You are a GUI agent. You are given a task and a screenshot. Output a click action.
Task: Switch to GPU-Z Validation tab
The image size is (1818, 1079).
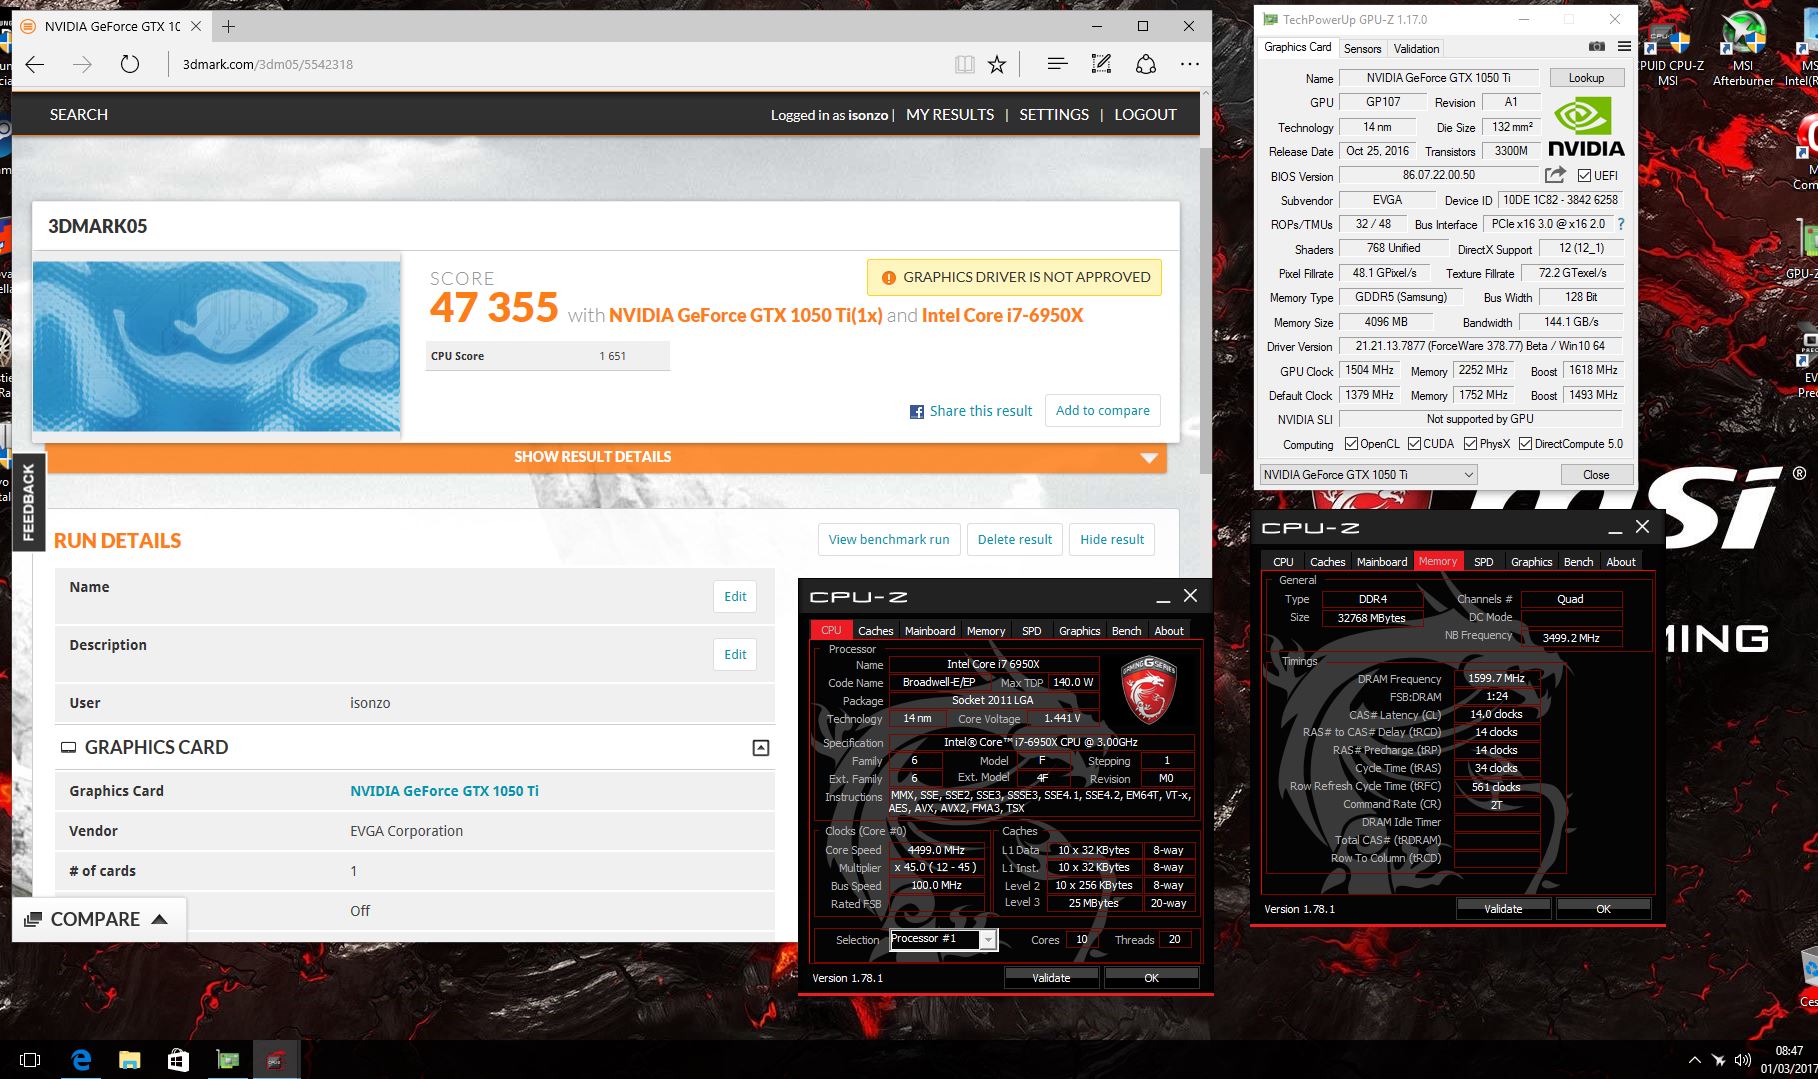(1416, 48)
